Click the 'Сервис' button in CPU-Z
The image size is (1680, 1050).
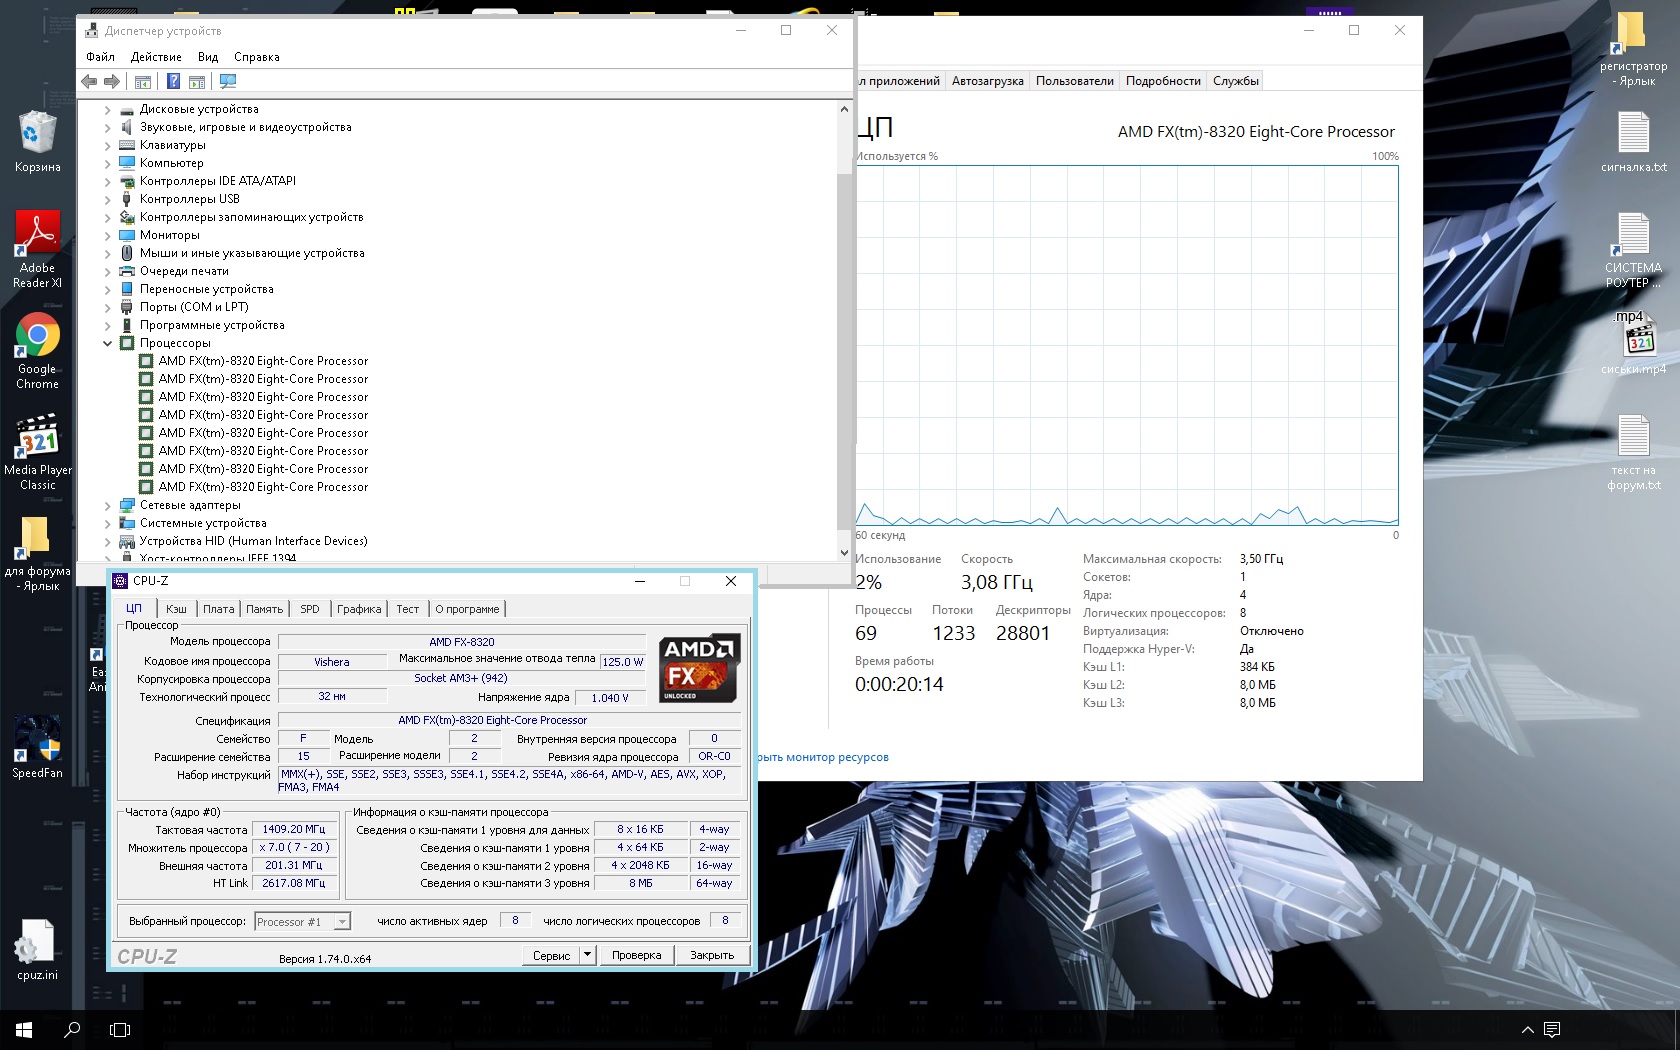(x=551, y=955)
